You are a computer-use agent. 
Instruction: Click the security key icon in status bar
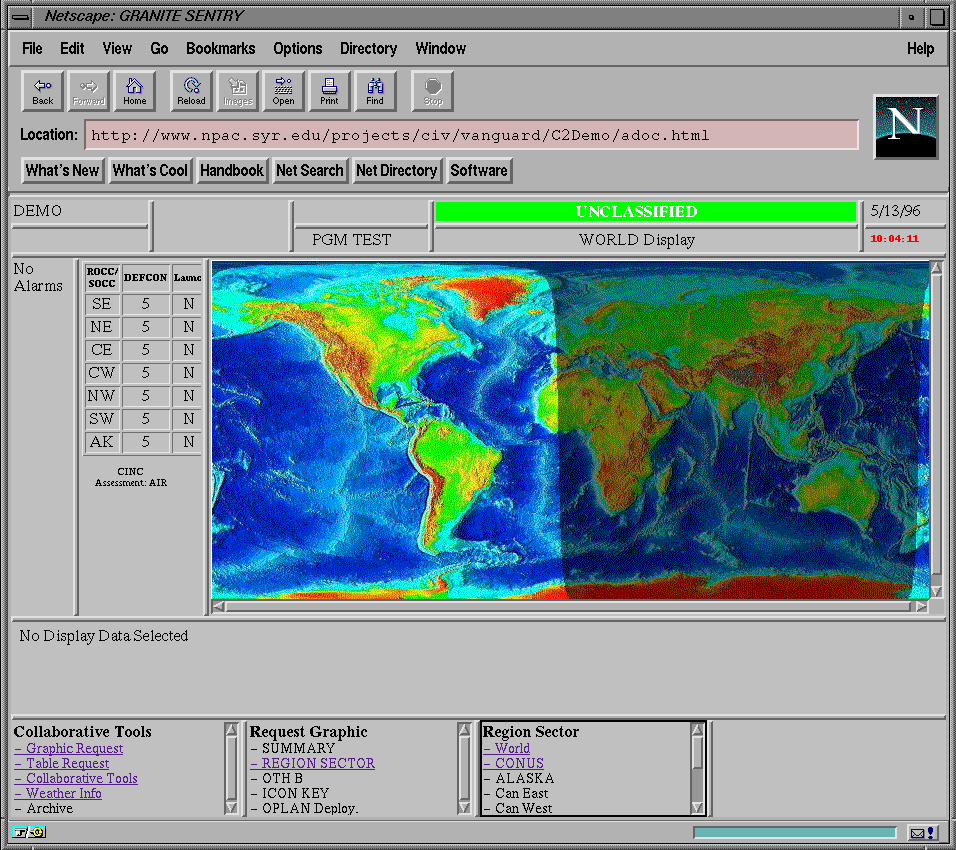(x=29, y=832)
